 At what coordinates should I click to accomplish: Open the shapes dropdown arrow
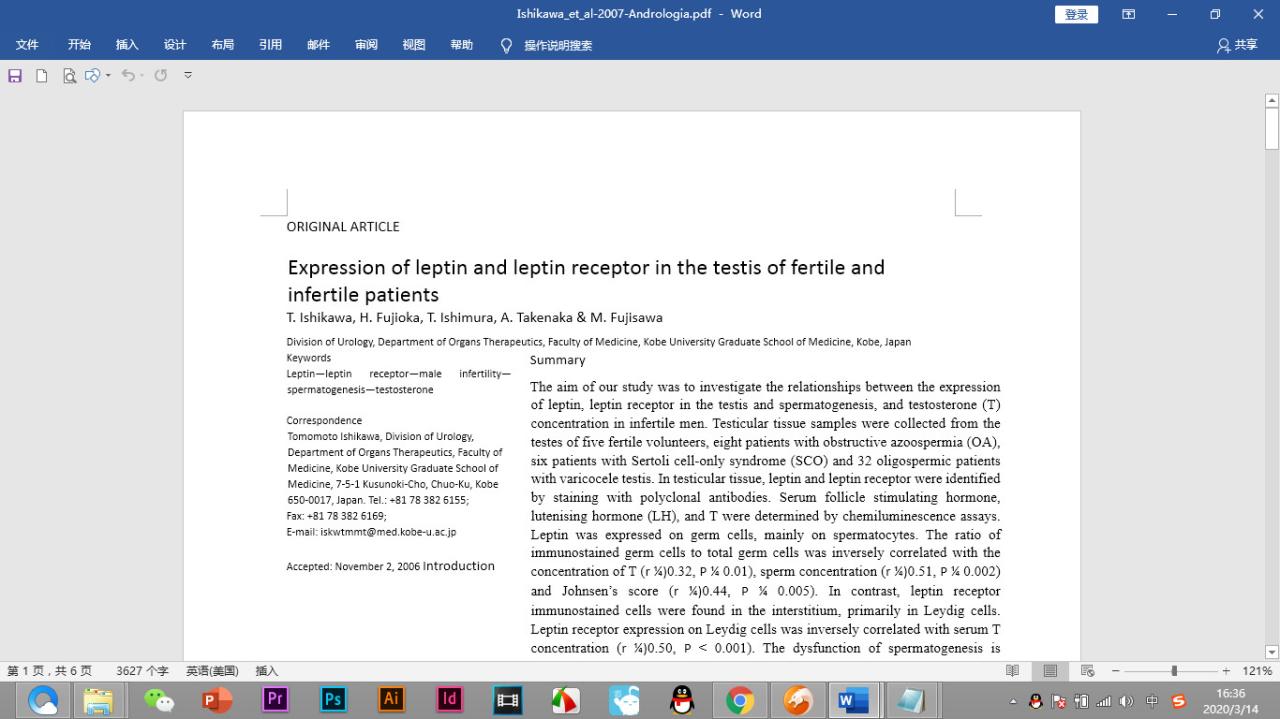click(x=108, y=76)
